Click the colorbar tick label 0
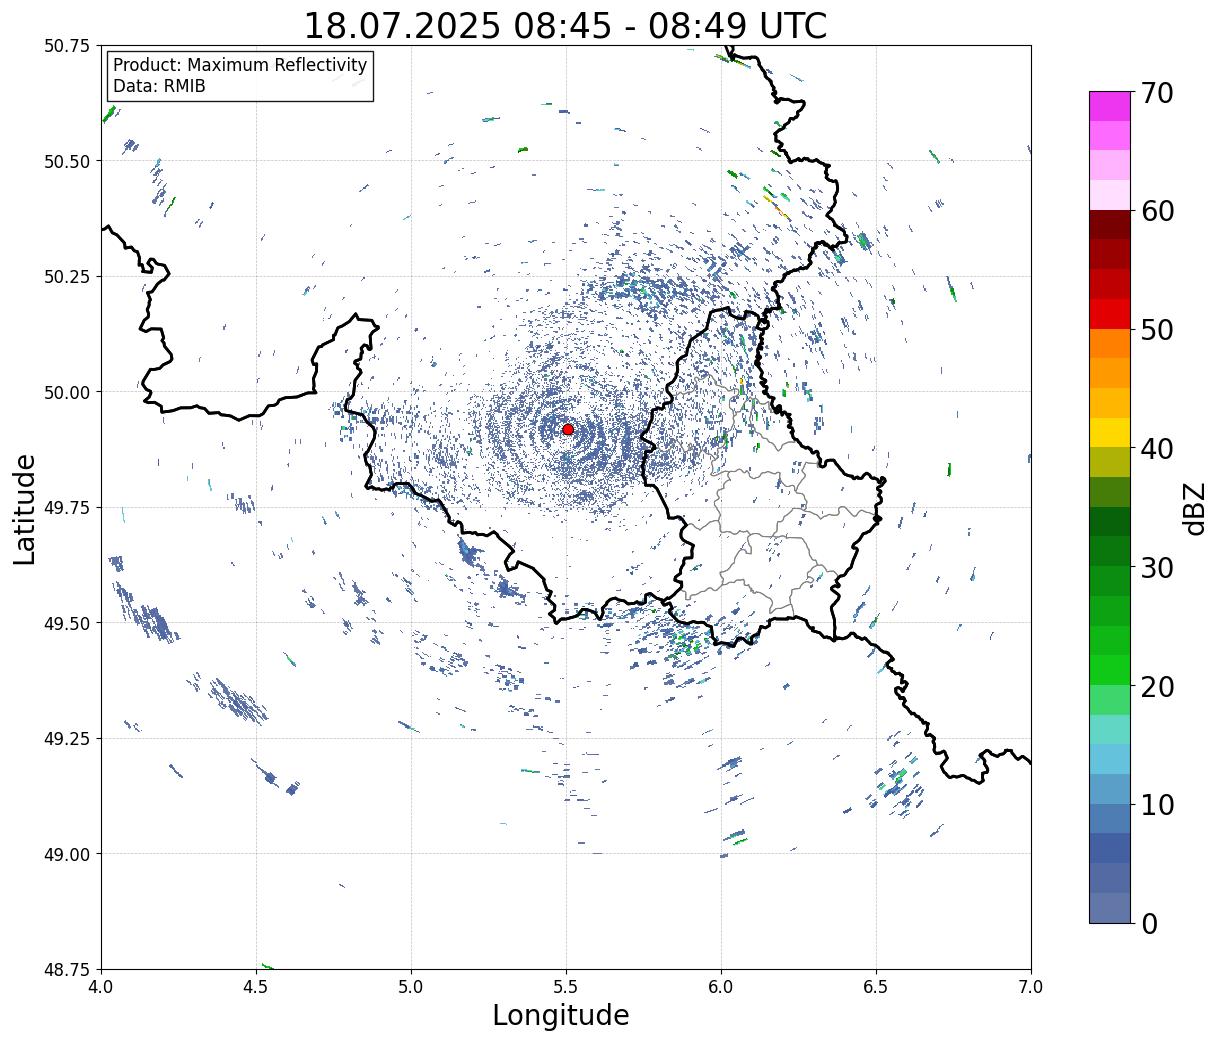 click(x=1148, y=923)
